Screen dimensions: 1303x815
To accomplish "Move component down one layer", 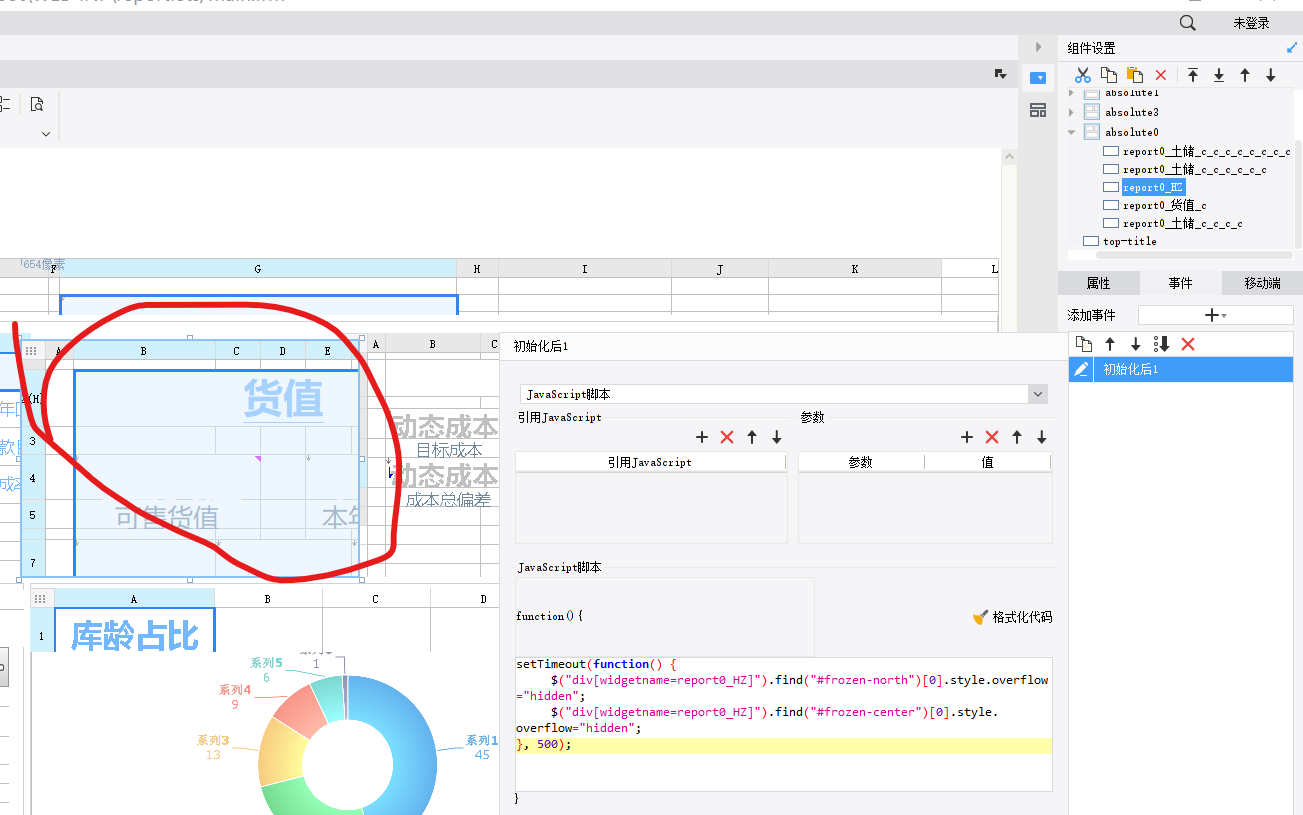I will click(1271, 75).
